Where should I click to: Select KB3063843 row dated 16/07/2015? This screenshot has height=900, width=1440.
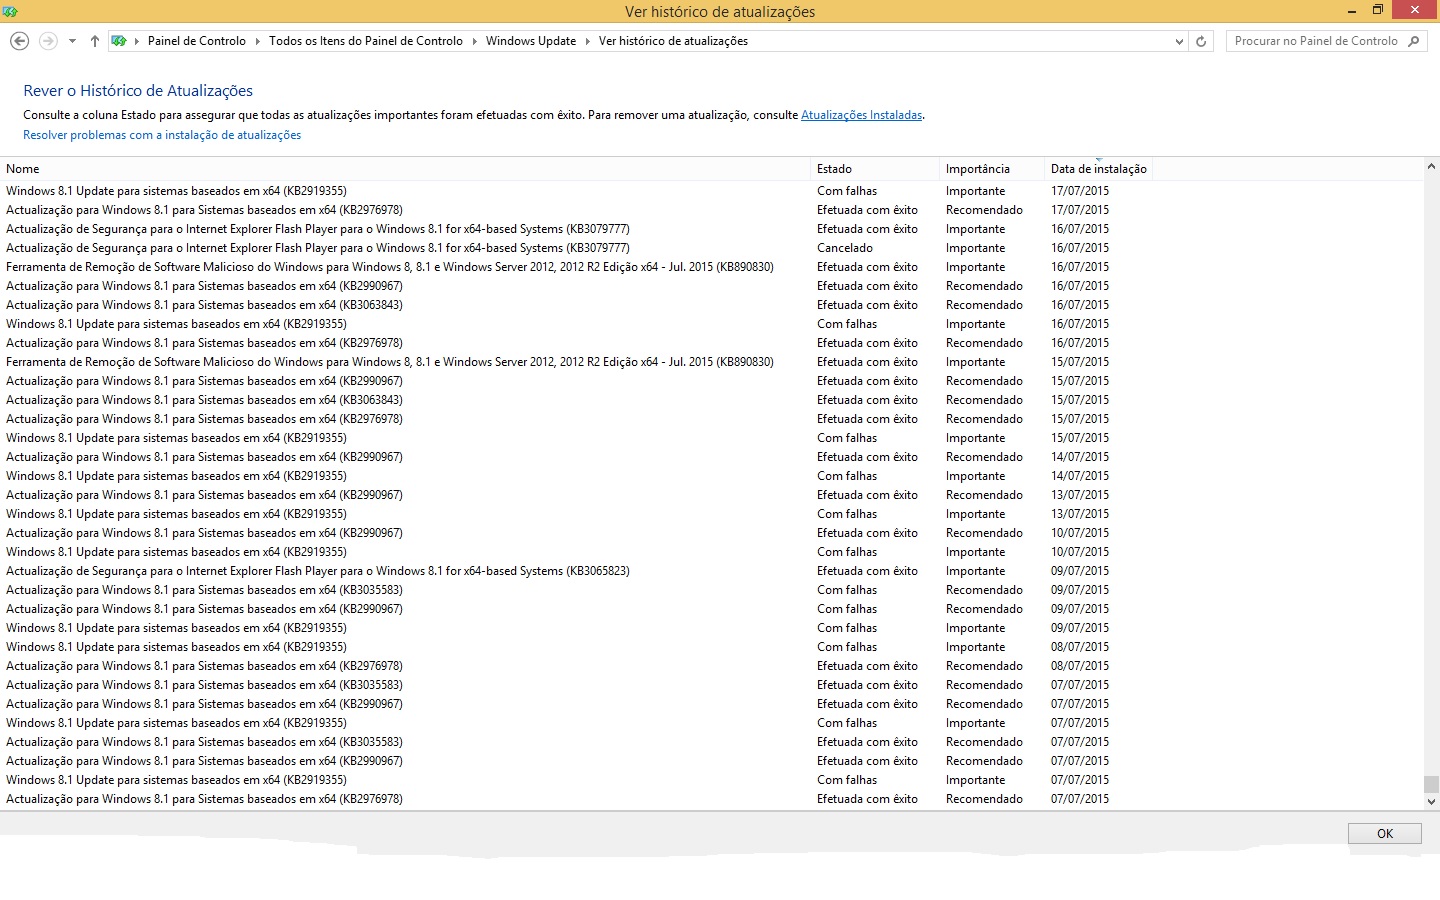click(x=711, y=305)
